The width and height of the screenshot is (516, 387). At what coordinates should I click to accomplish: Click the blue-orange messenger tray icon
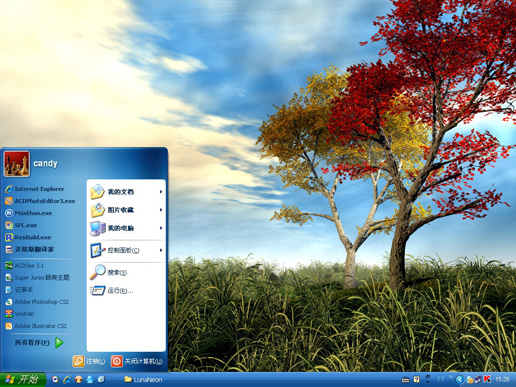point(469,379)
